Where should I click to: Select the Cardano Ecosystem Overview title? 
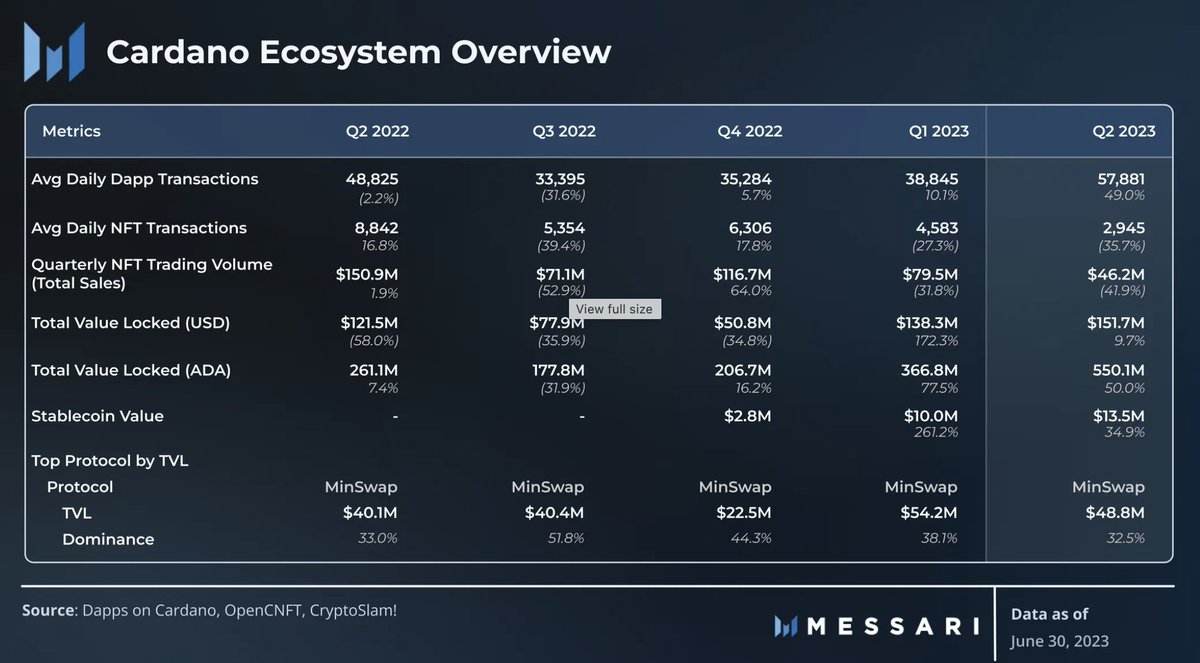tap(358, 52)
